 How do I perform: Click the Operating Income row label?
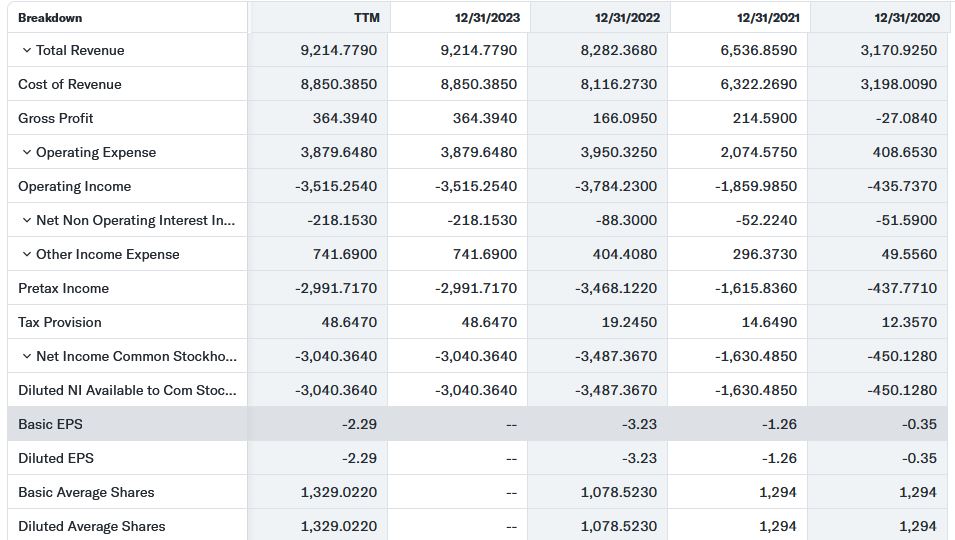pyautogui.click(x=74, y=186)
